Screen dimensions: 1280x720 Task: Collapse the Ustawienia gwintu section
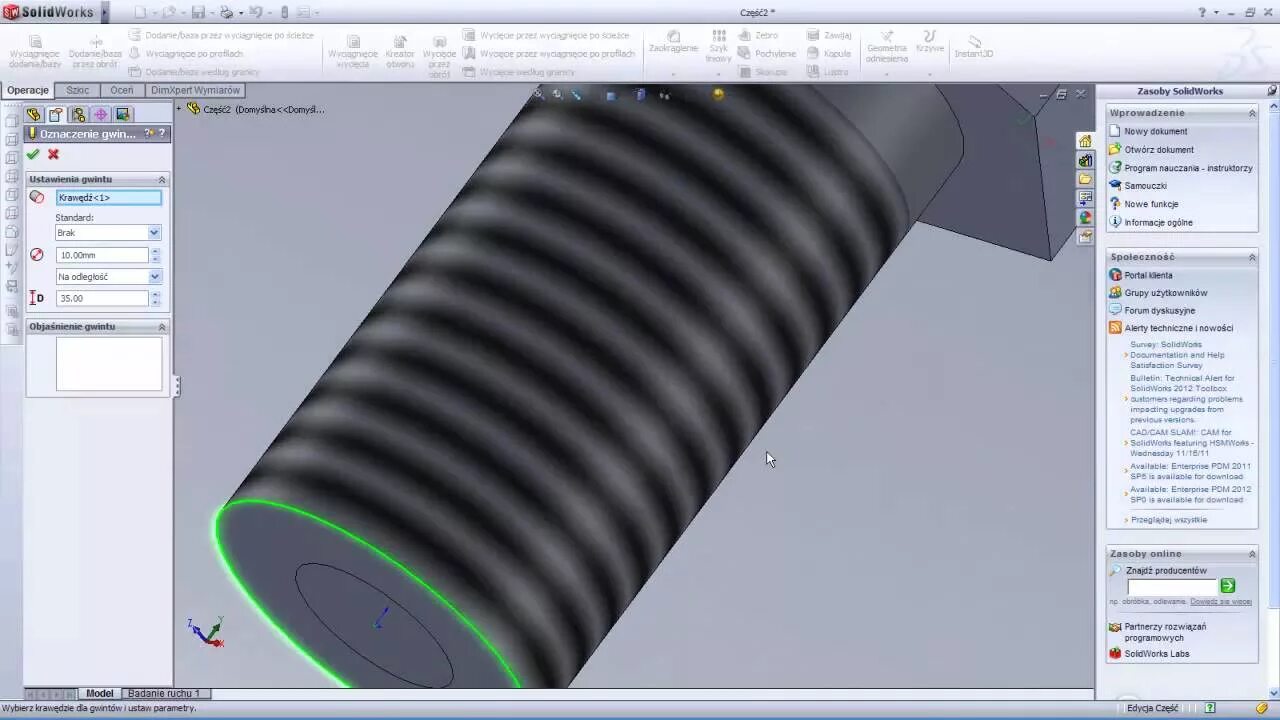pyautogui.click(x=162, y=179)
